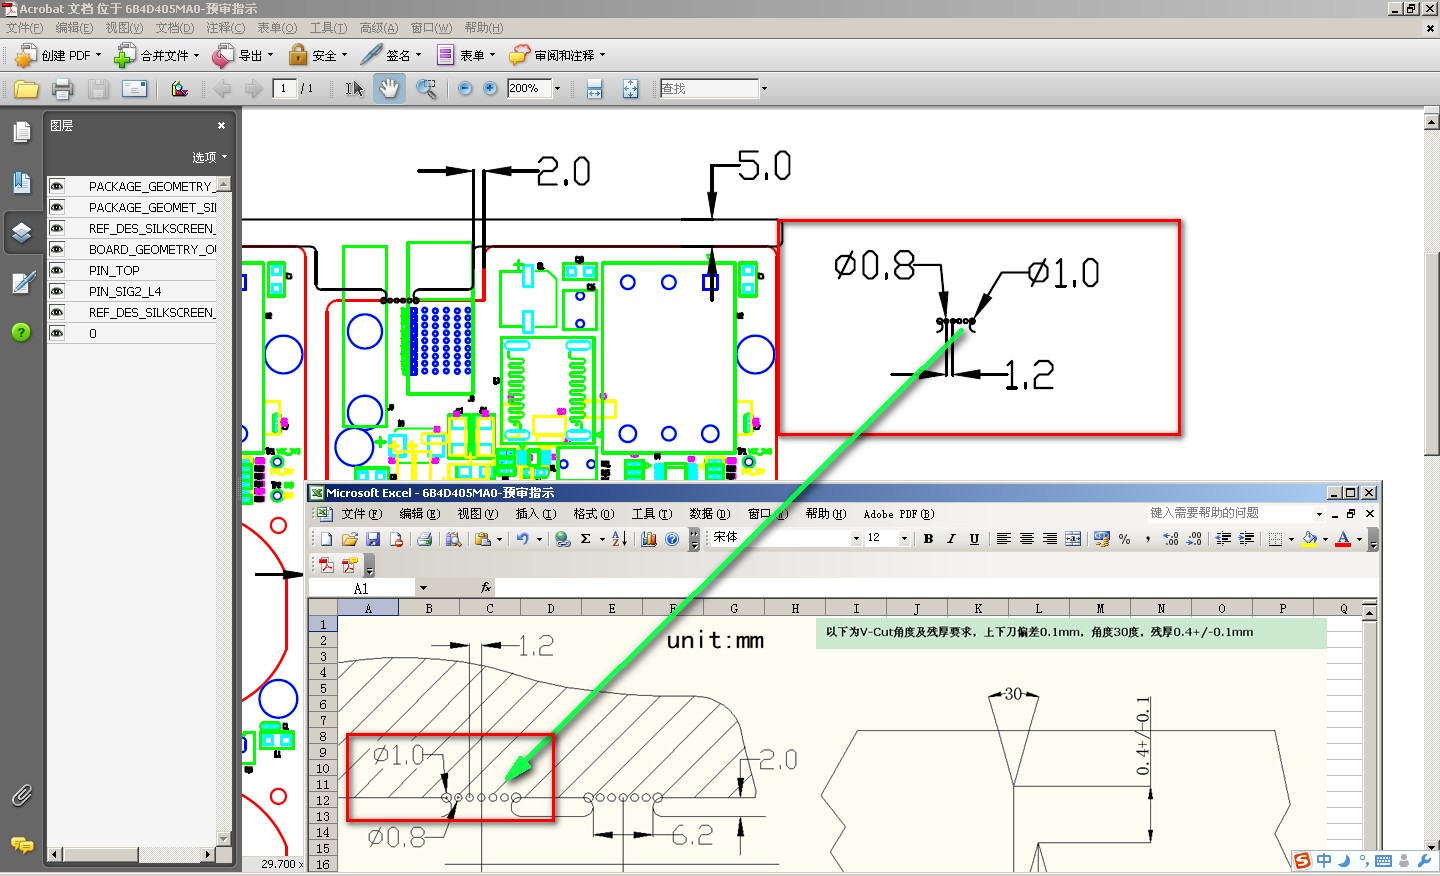This screenshot has height=876, width=1440.
Task: Open Excel Adobe PDF(B) menu
Action: pyautogui.click(x=899, y=514)
